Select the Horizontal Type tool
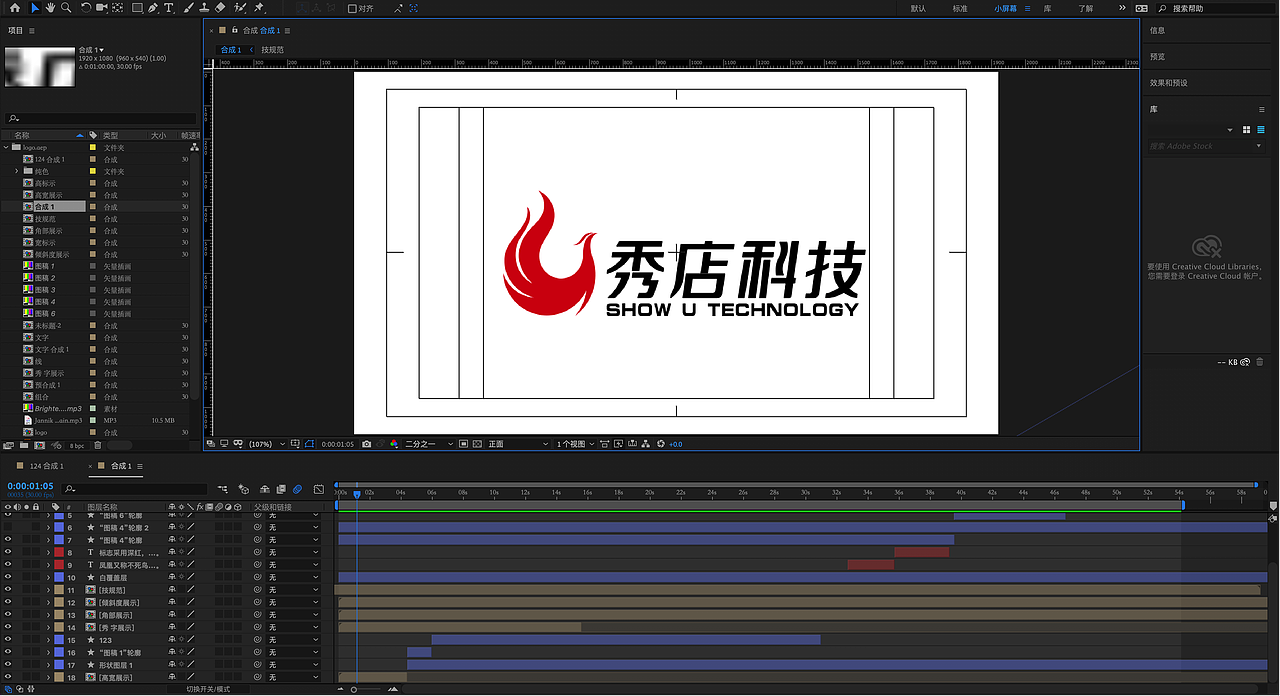This screenshot has width=1280, height=696. [169, 8]
